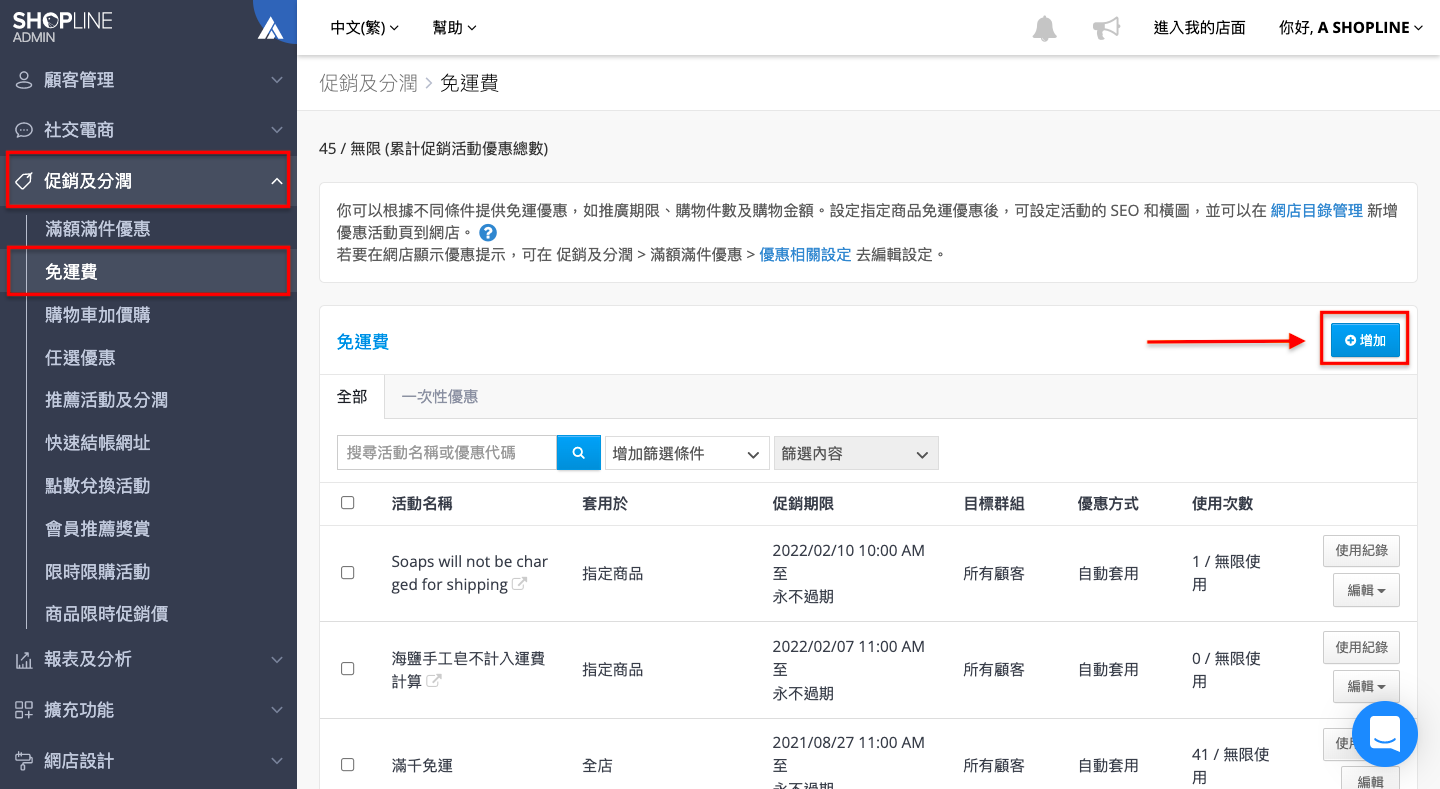Switch to the 一次性優惠 tab
This screenshot has height=789, width=1440.
click(440, 397)
